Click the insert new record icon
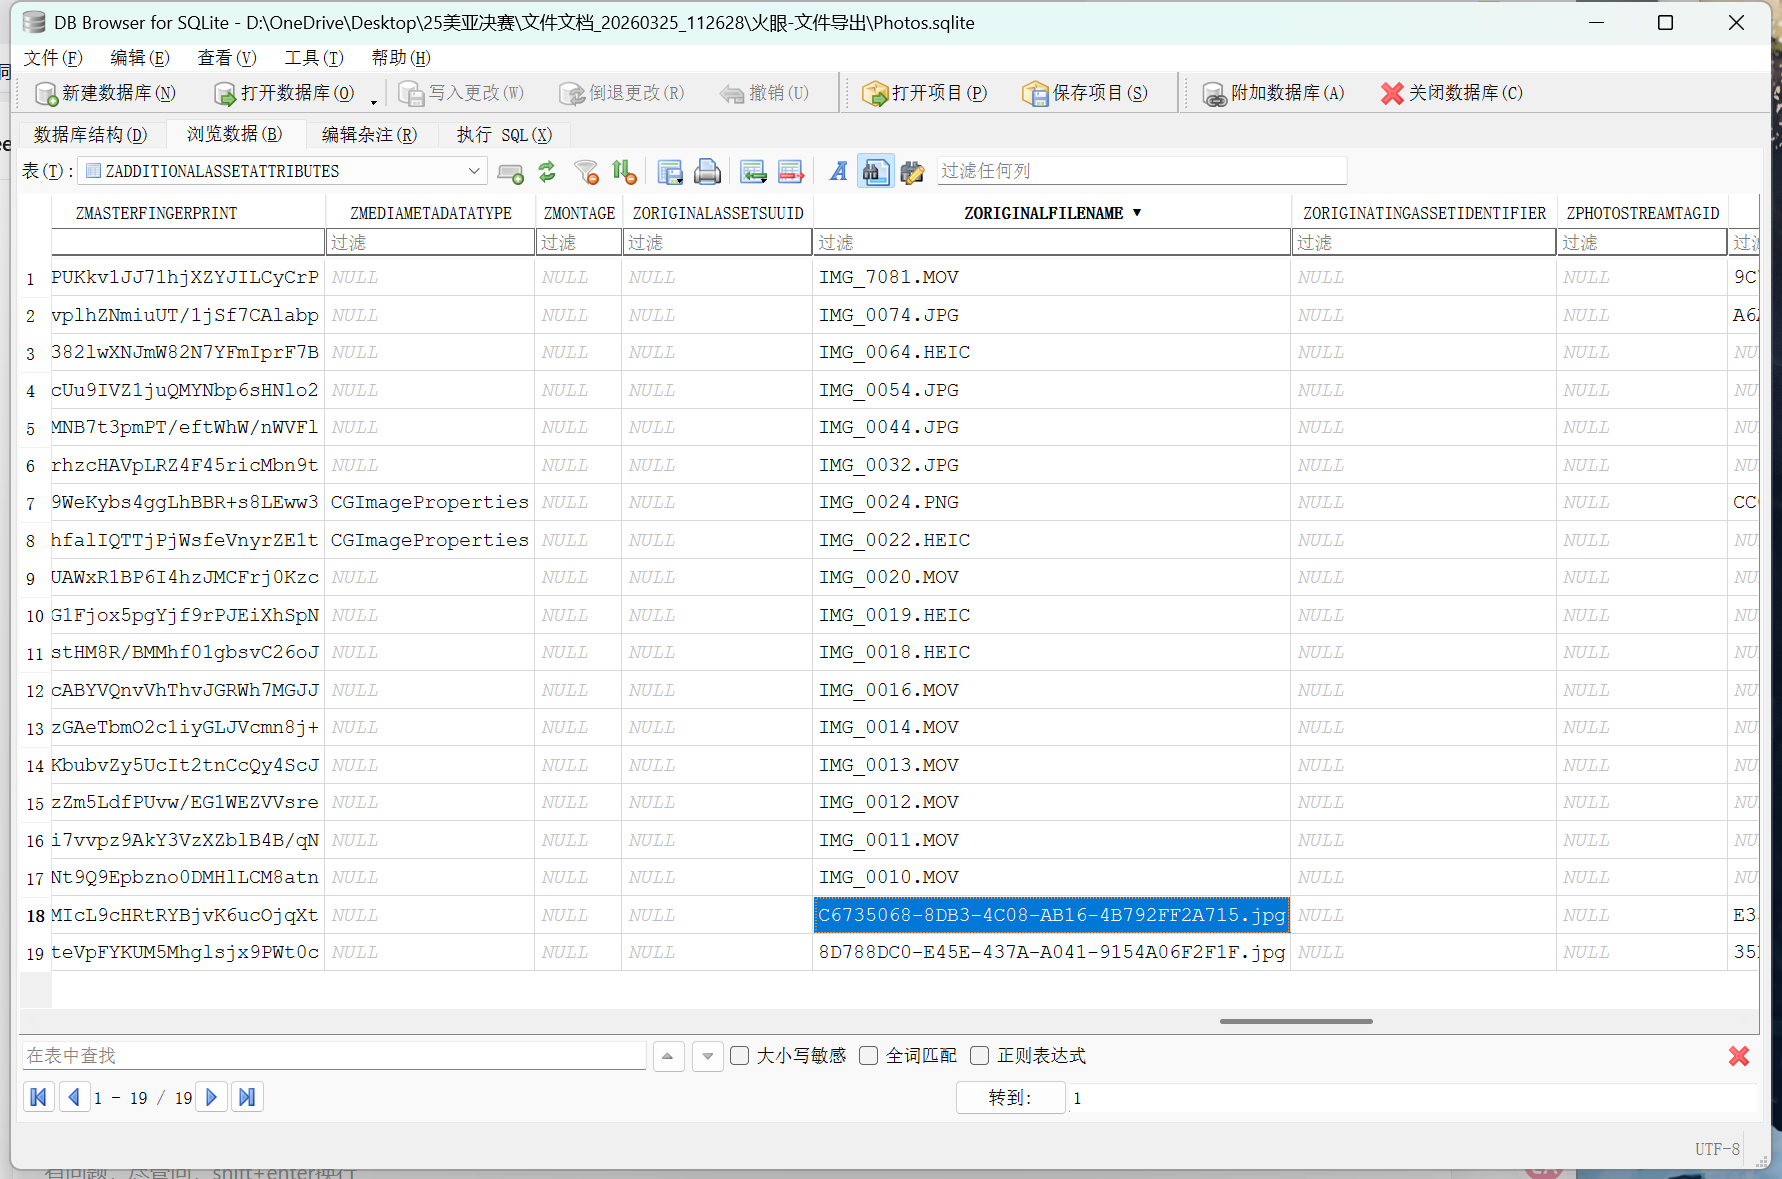This screenshot has width=1782, height=1179. (510, 172)
